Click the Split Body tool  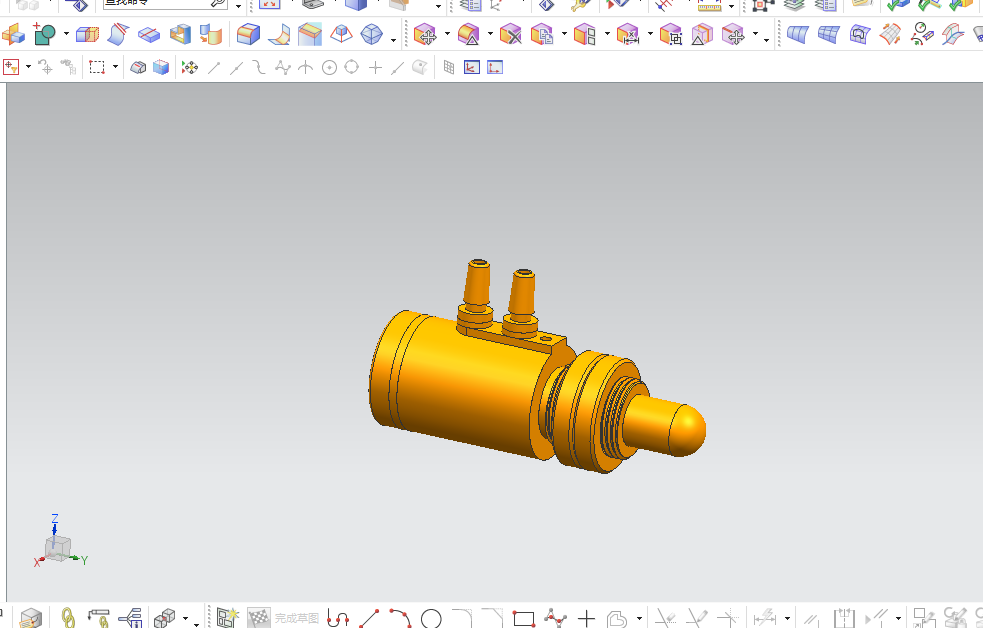(149, 34)
